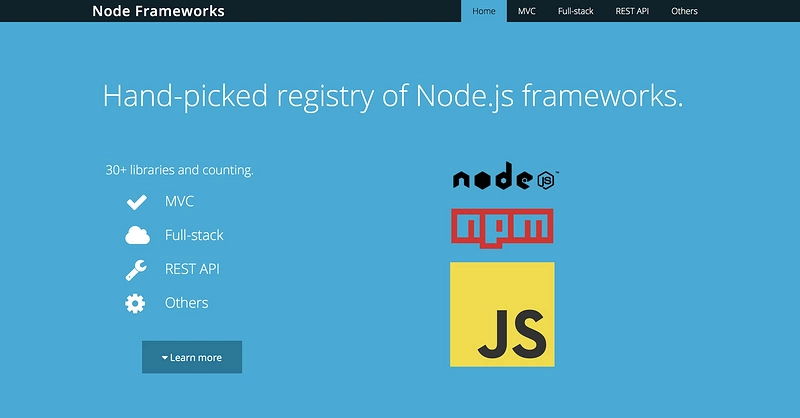The image size is (800, 418).
Task: Click the yellow JS logo
Action: tap(502, 314)
